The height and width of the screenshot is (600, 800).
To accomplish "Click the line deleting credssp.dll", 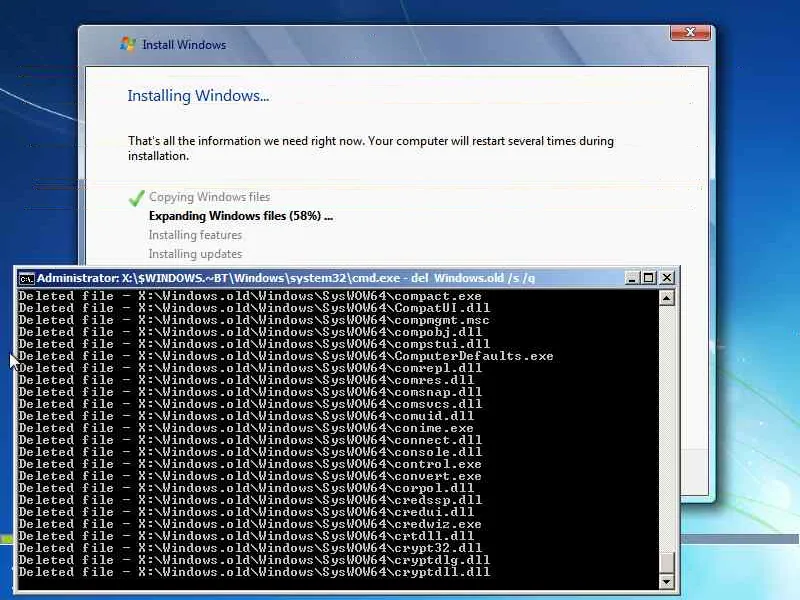I will pos(250,500).
